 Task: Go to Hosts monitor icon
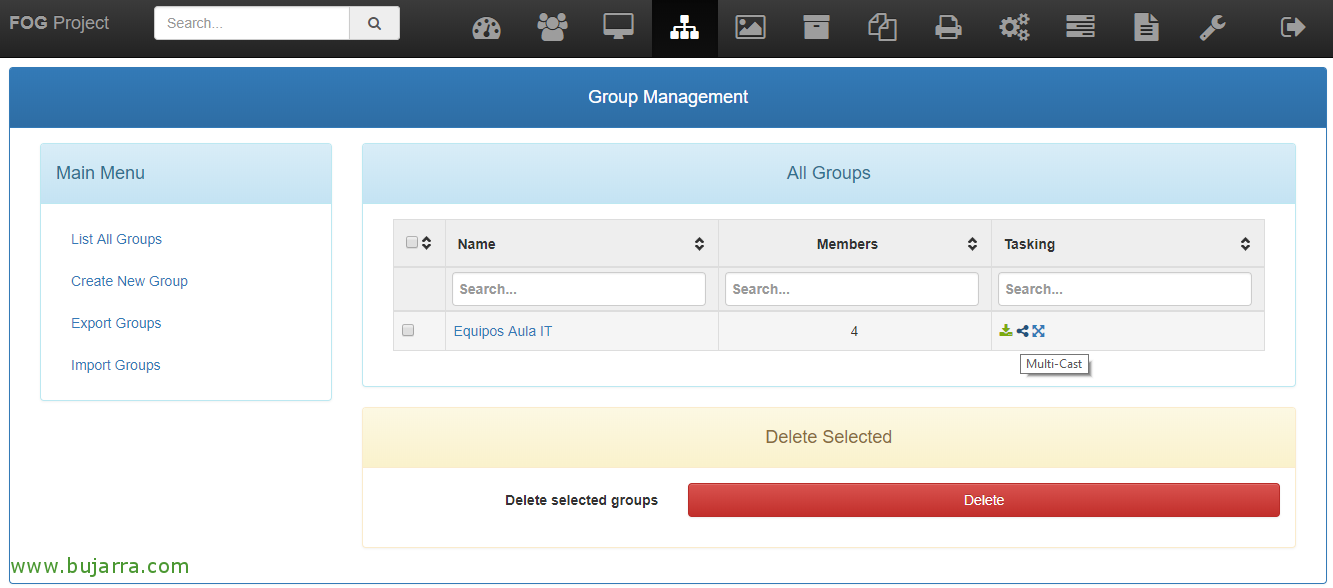pos(618,27)
